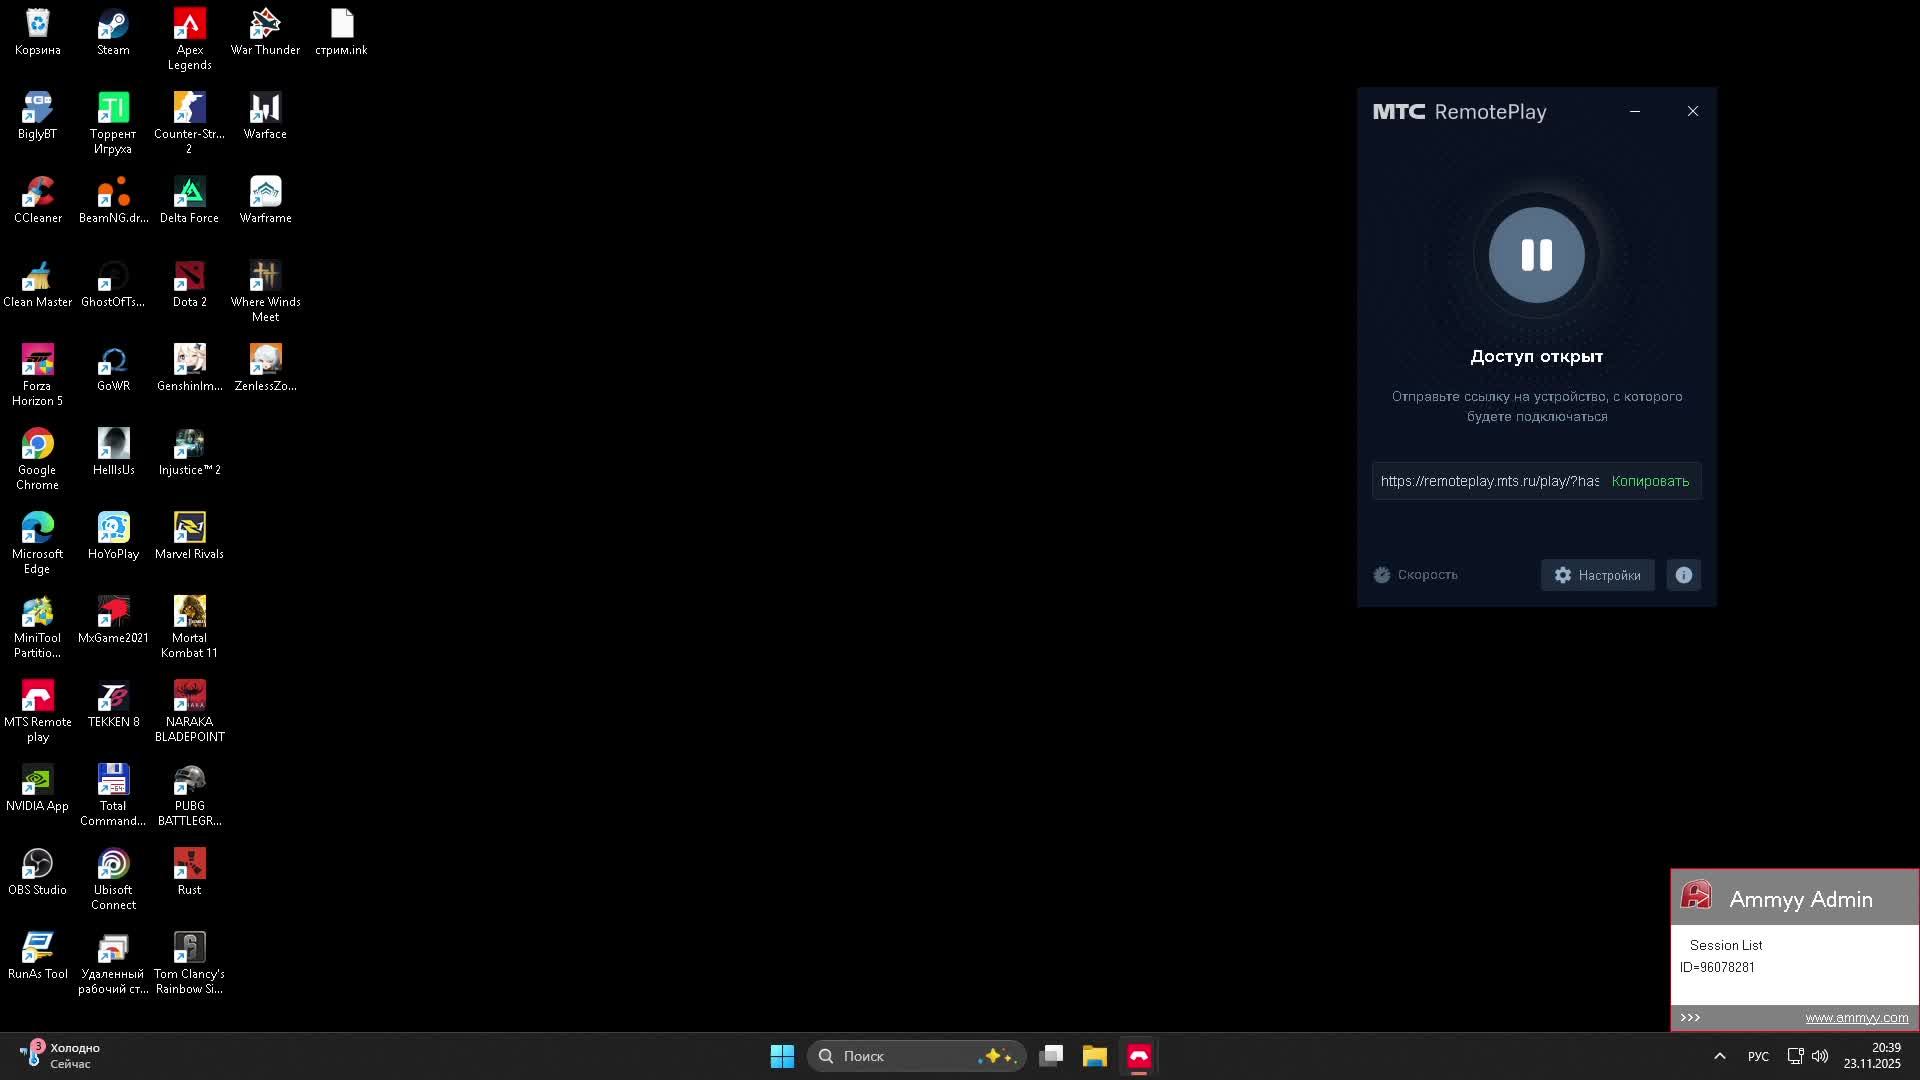
Task: Show hidden system tray icons chevron
Action: coord(1719,1056)
